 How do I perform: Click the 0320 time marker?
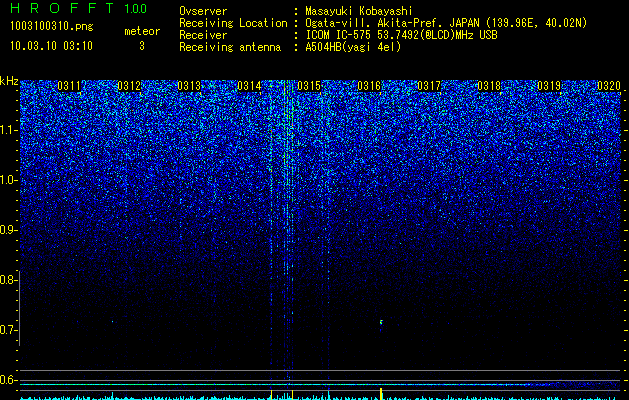609,86
